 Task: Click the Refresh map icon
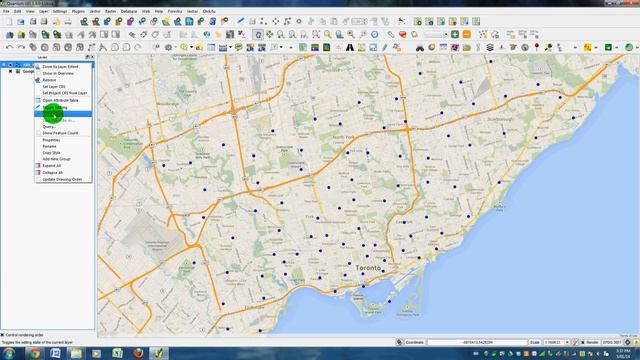pyautogui.click(x=375, y=35)
